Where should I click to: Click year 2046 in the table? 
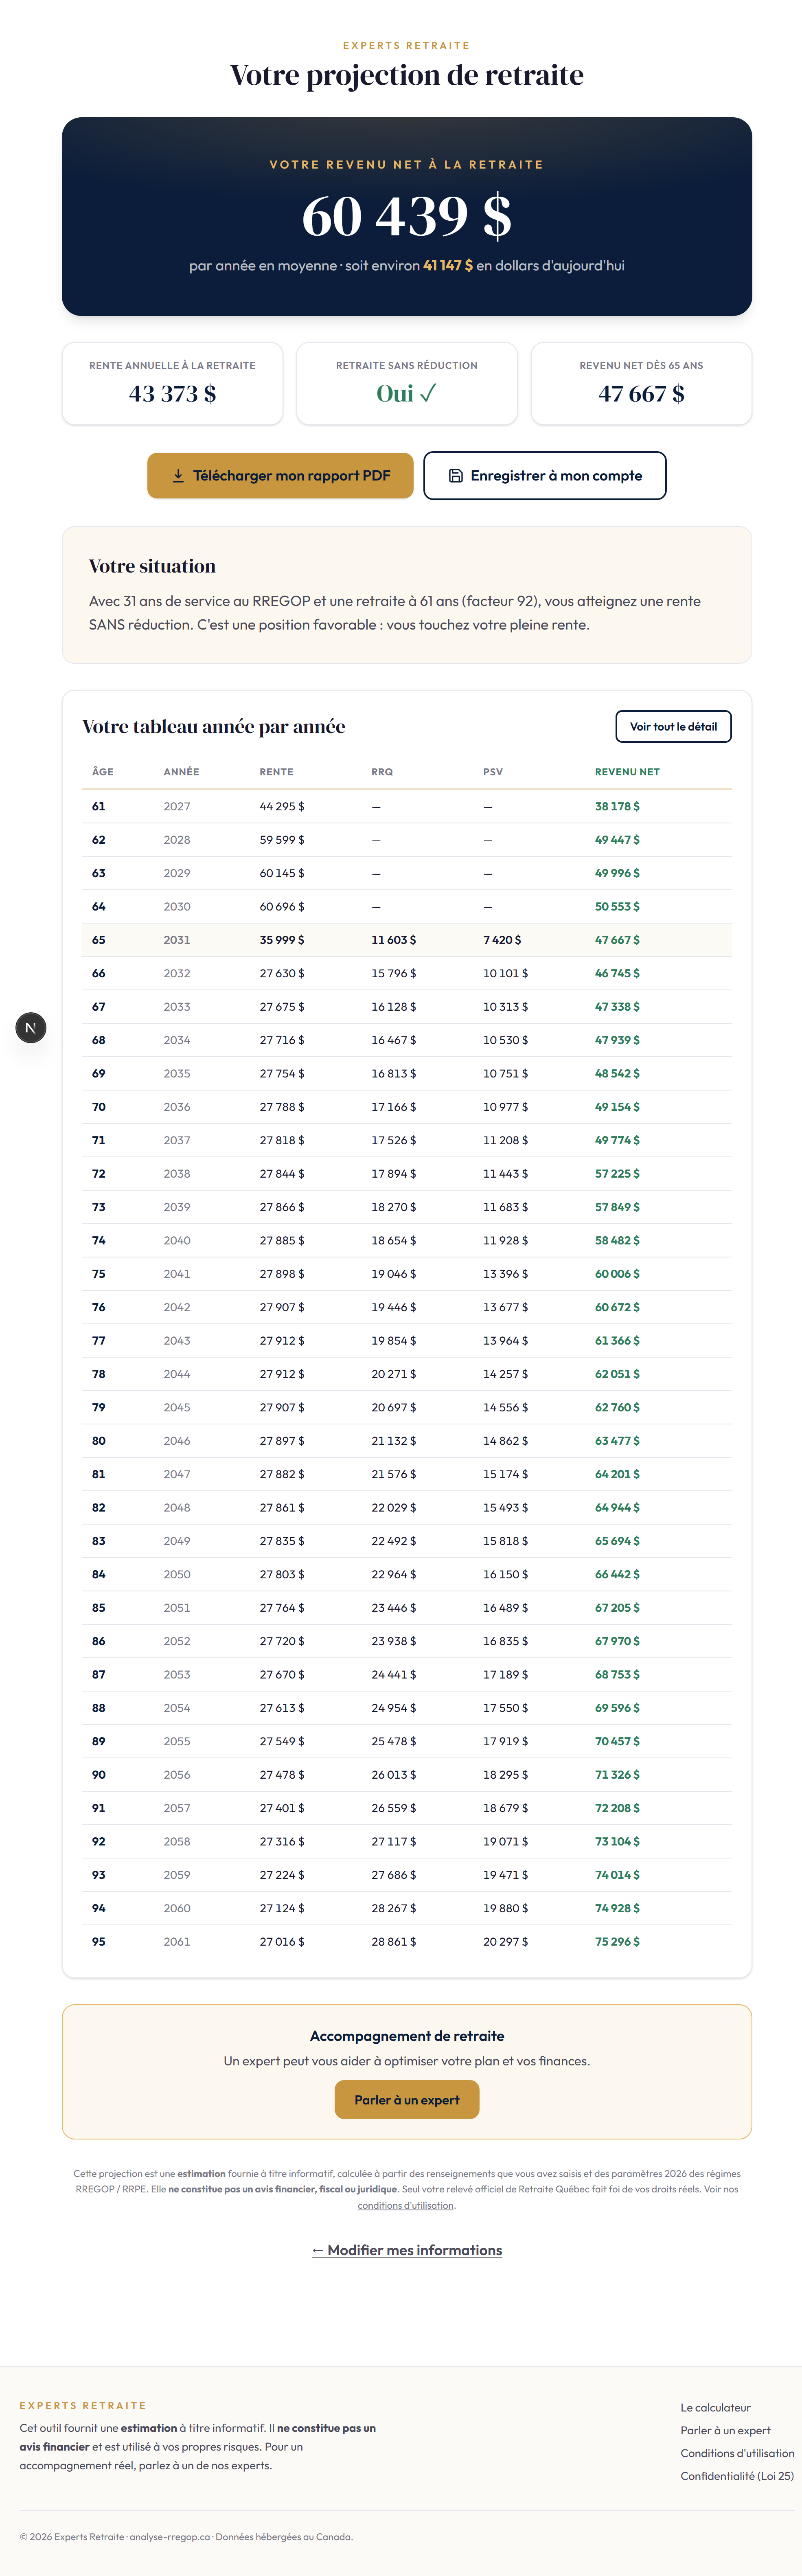click(177, 1441)
